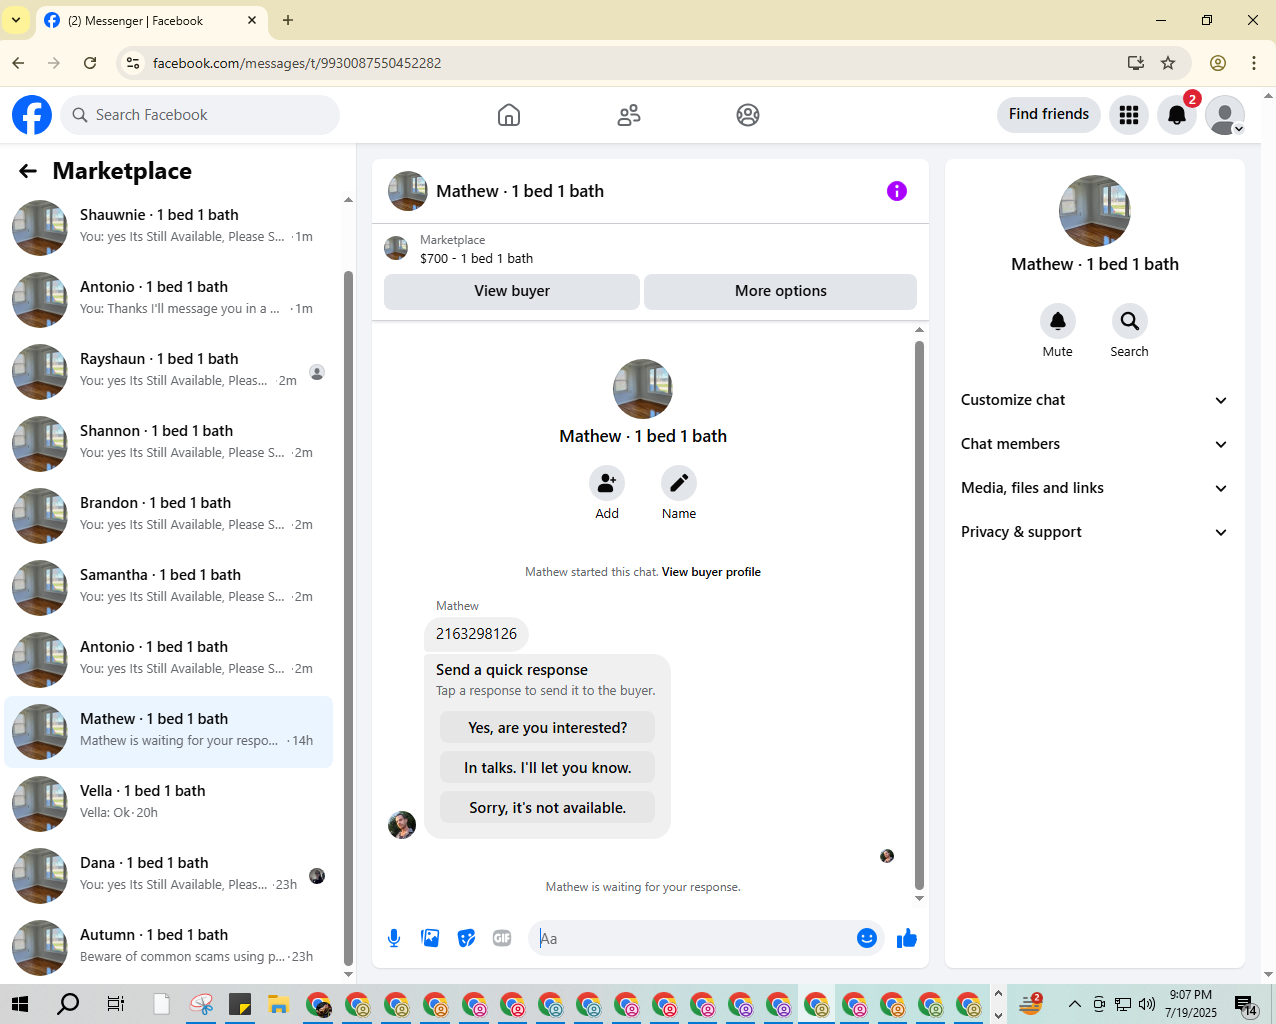Open Brandon 1 bed 1 bath conversation
The width and height of the screenshot is (1276, 1024).
pyautogui.click(x=169, y=516)
